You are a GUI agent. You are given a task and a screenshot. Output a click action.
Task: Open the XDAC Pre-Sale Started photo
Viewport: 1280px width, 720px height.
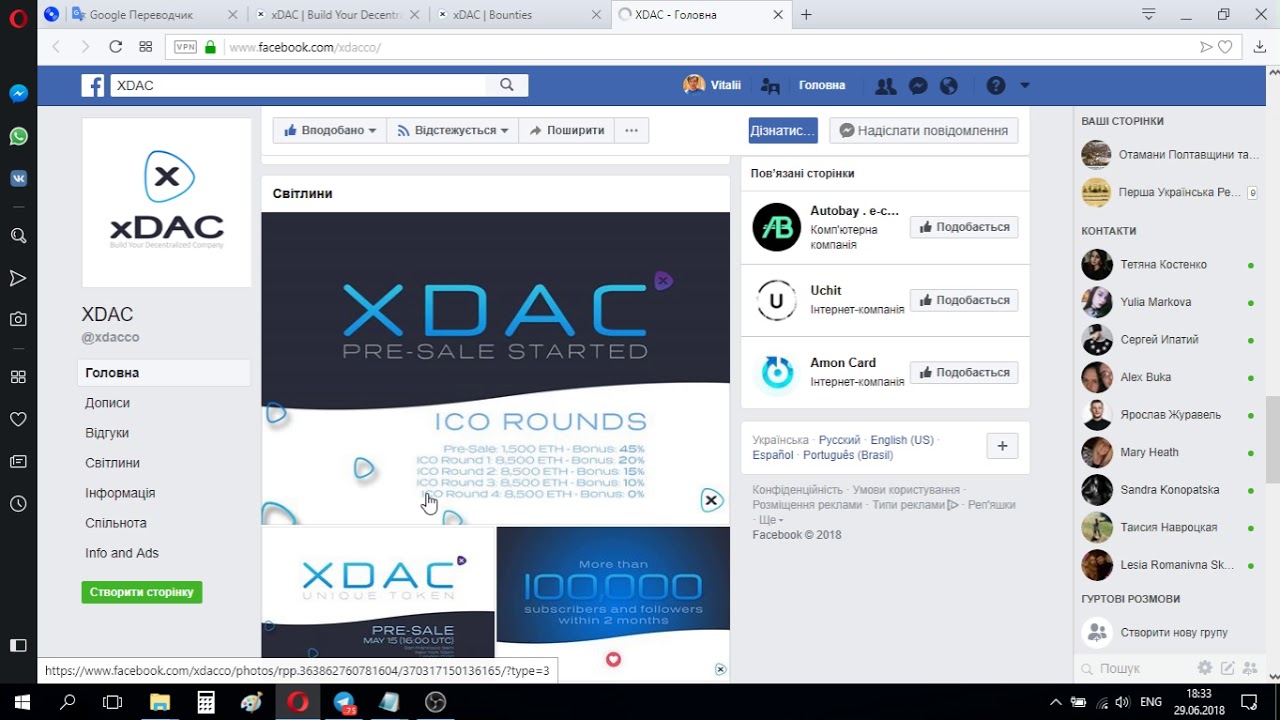coord(496,368)
